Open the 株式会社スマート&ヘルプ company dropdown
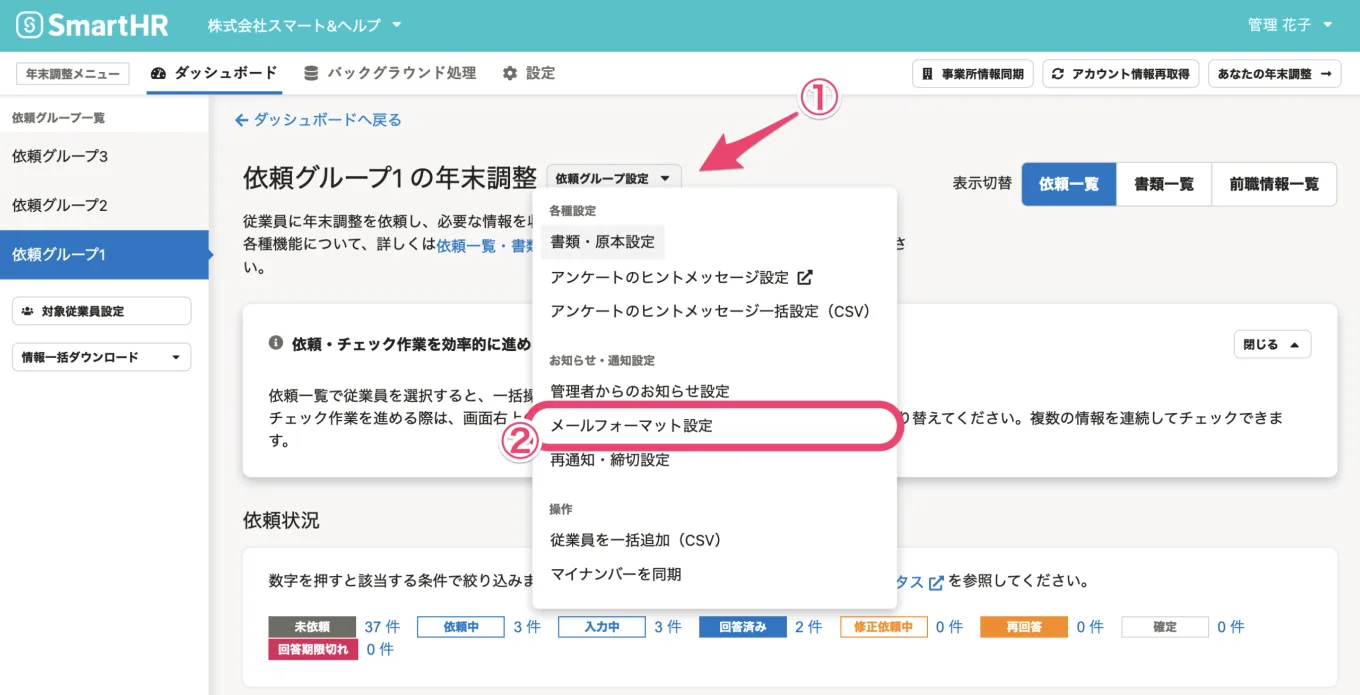Viewport: 1360px width, 695px height. tap(304, 25)
